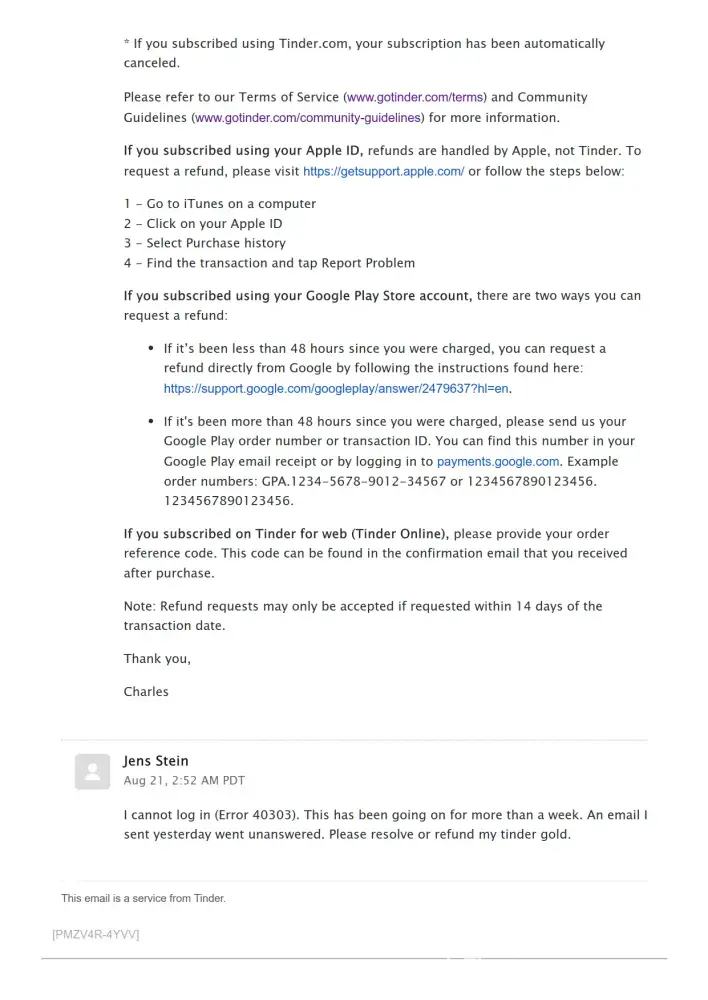
Task: Open the Tinder community-guidelines link
Action: (x=308, y=118)
